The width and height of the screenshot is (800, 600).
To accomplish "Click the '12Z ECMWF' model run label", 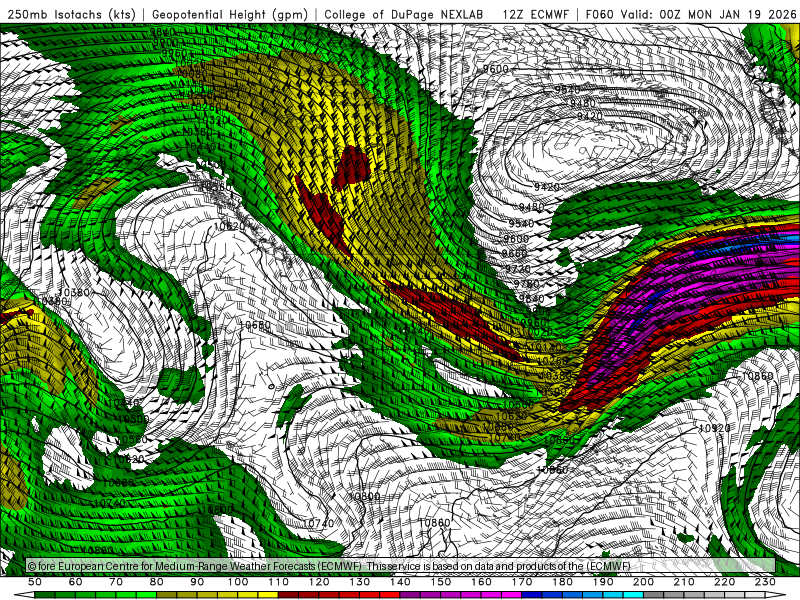I will (535, 14).
